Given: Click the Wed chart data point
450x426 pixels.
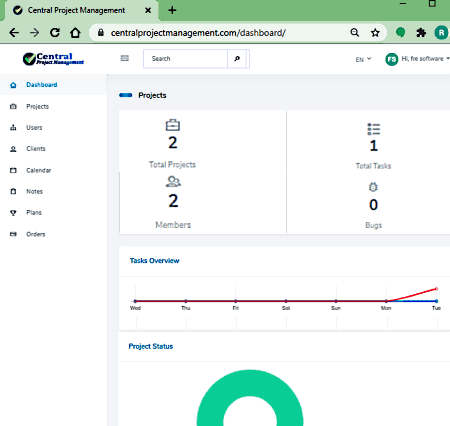Looking at the screenshot, I should [135, 301].
